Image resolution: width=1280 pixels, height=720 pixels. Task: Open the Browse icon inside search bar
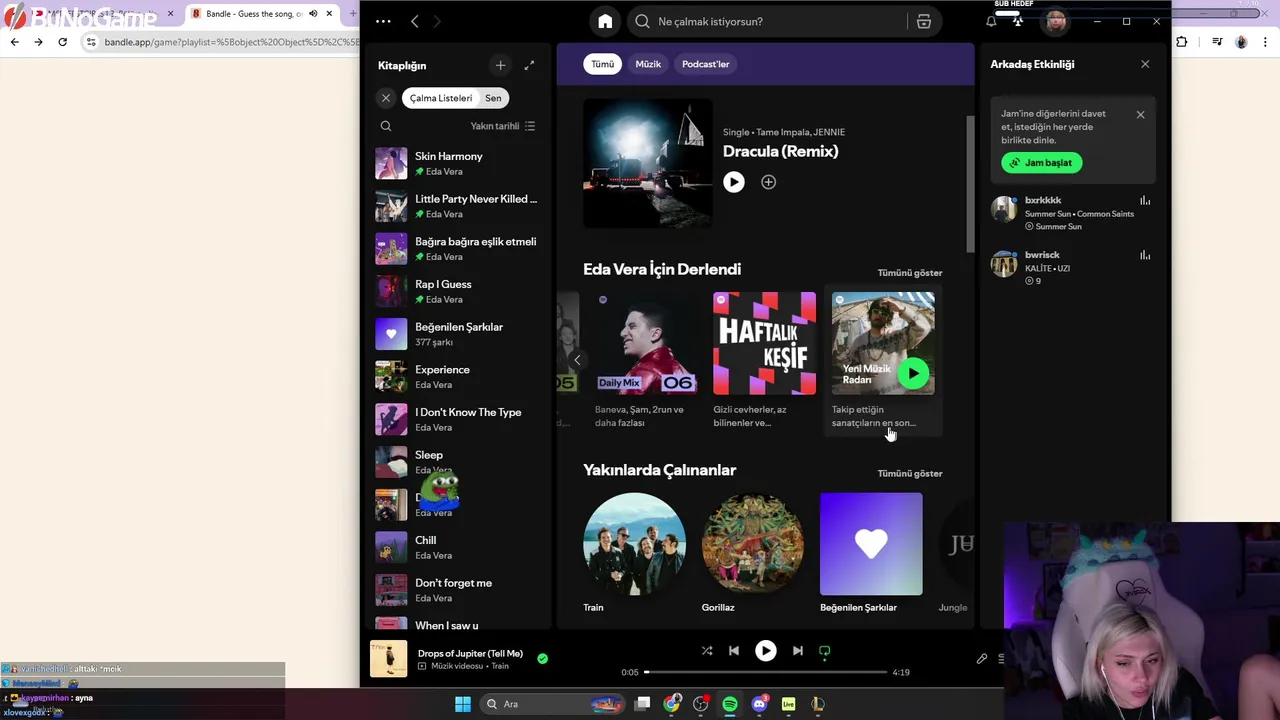pos(923,21)
